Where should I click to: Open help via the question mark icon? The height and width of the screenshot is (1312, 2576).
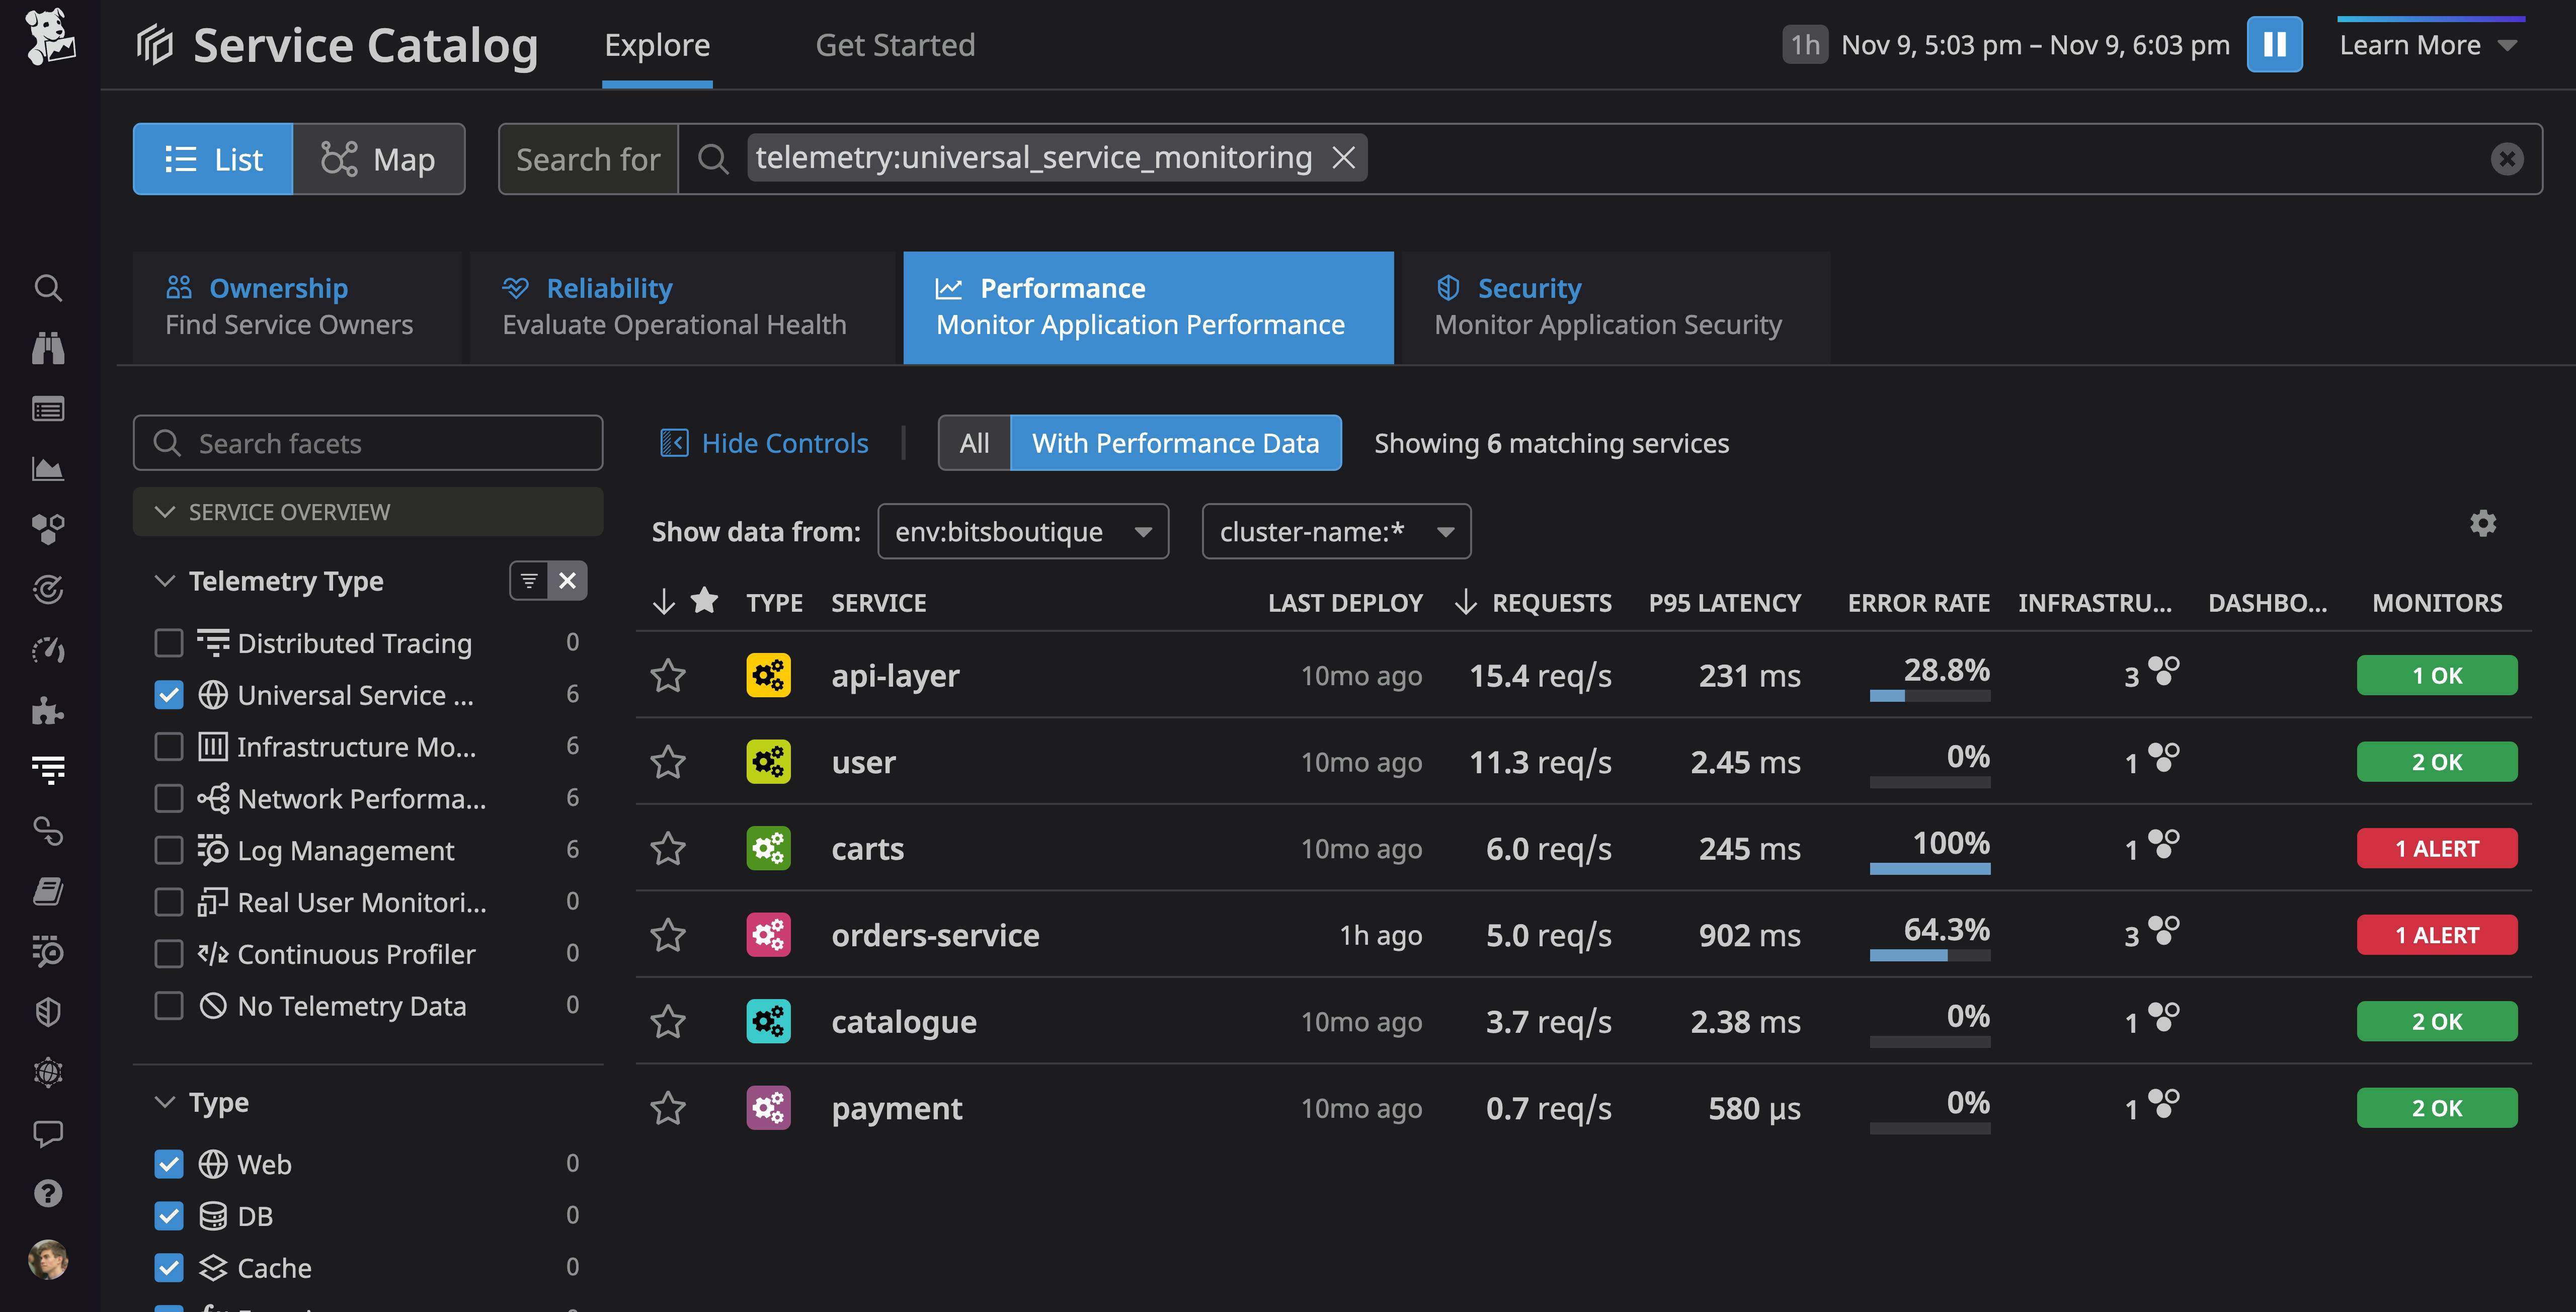click(x=48, y=1193)
